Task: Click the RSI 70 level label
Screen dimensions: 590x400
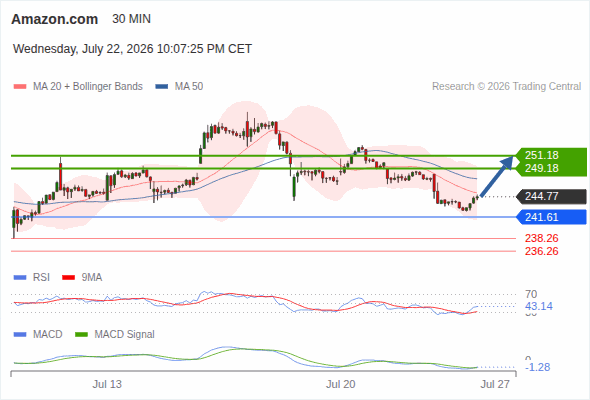Action: tap(531, 294)
